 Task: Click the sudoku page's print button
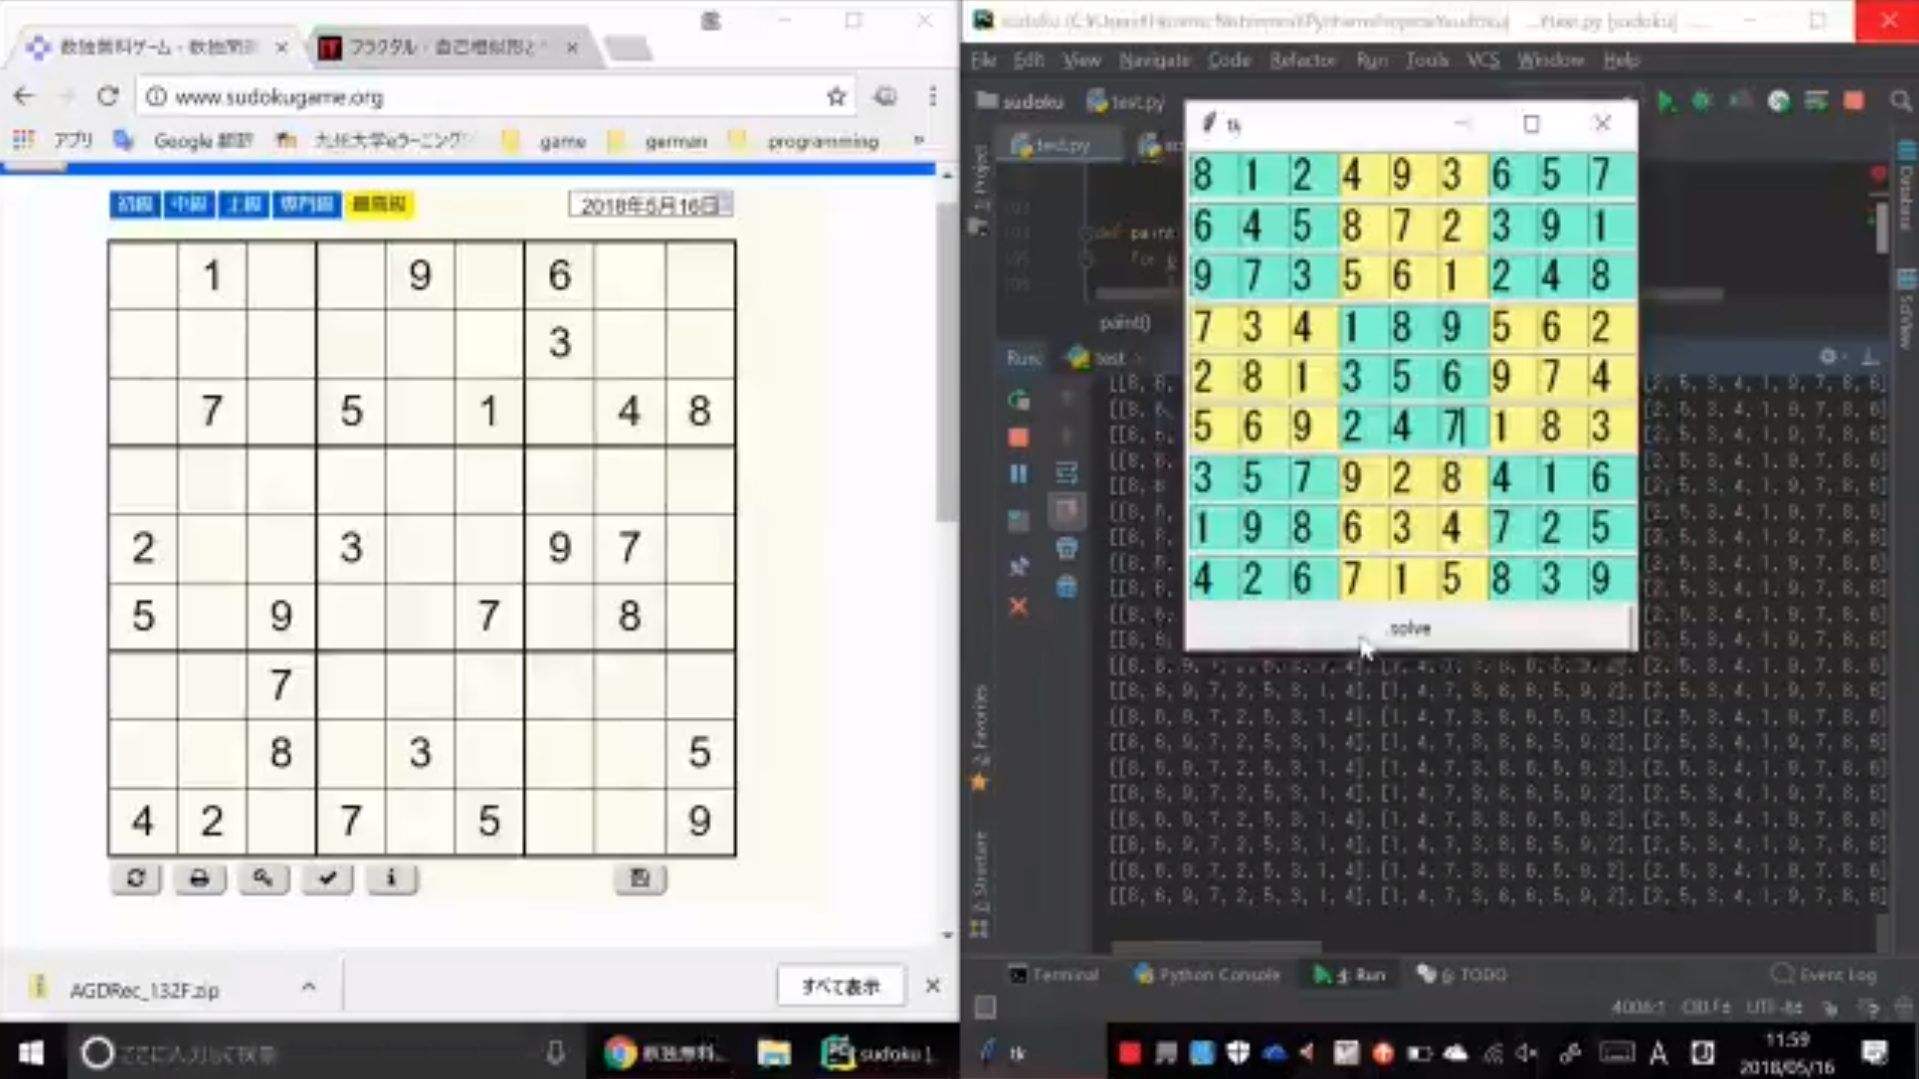pyautogui.click(x=199, y=879)
